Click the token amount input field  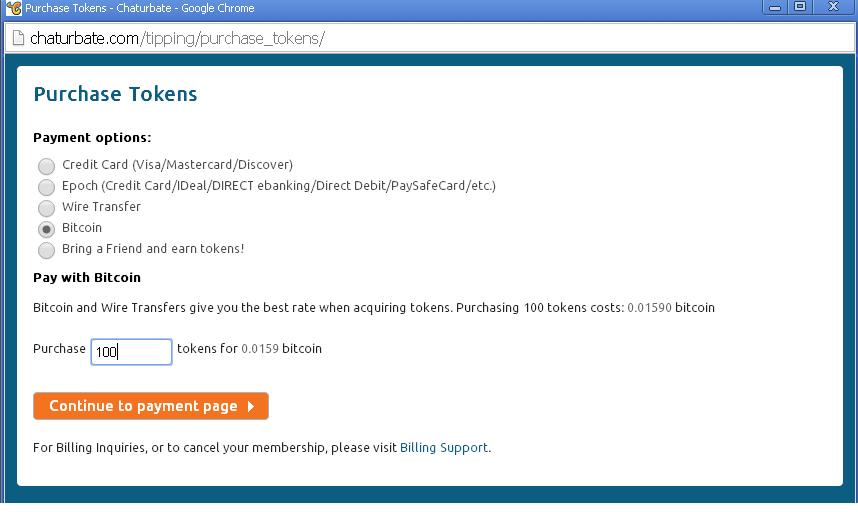tap(131, 352)
